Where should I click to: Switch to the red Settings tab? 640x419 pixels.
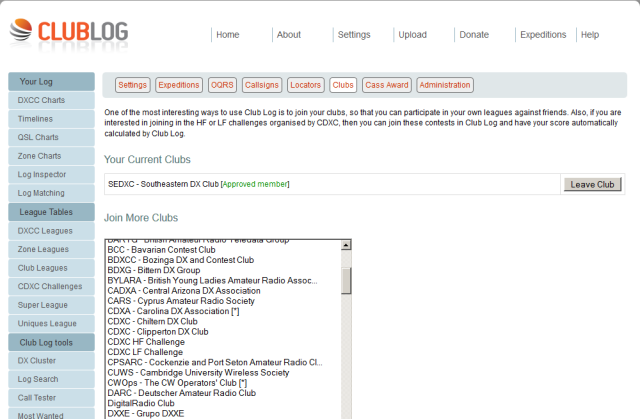[133, 85]
